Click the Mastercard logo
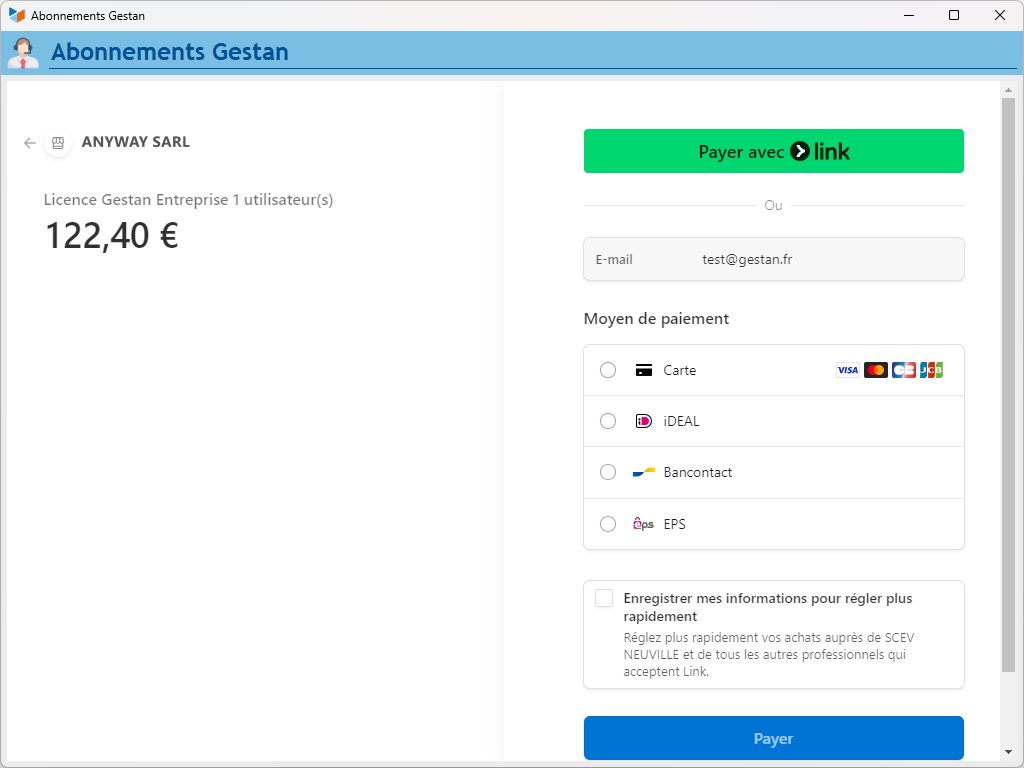Image resolution: width=1024 pixels, height=768 pixels. pyautogui.click(x=876, y=370)
